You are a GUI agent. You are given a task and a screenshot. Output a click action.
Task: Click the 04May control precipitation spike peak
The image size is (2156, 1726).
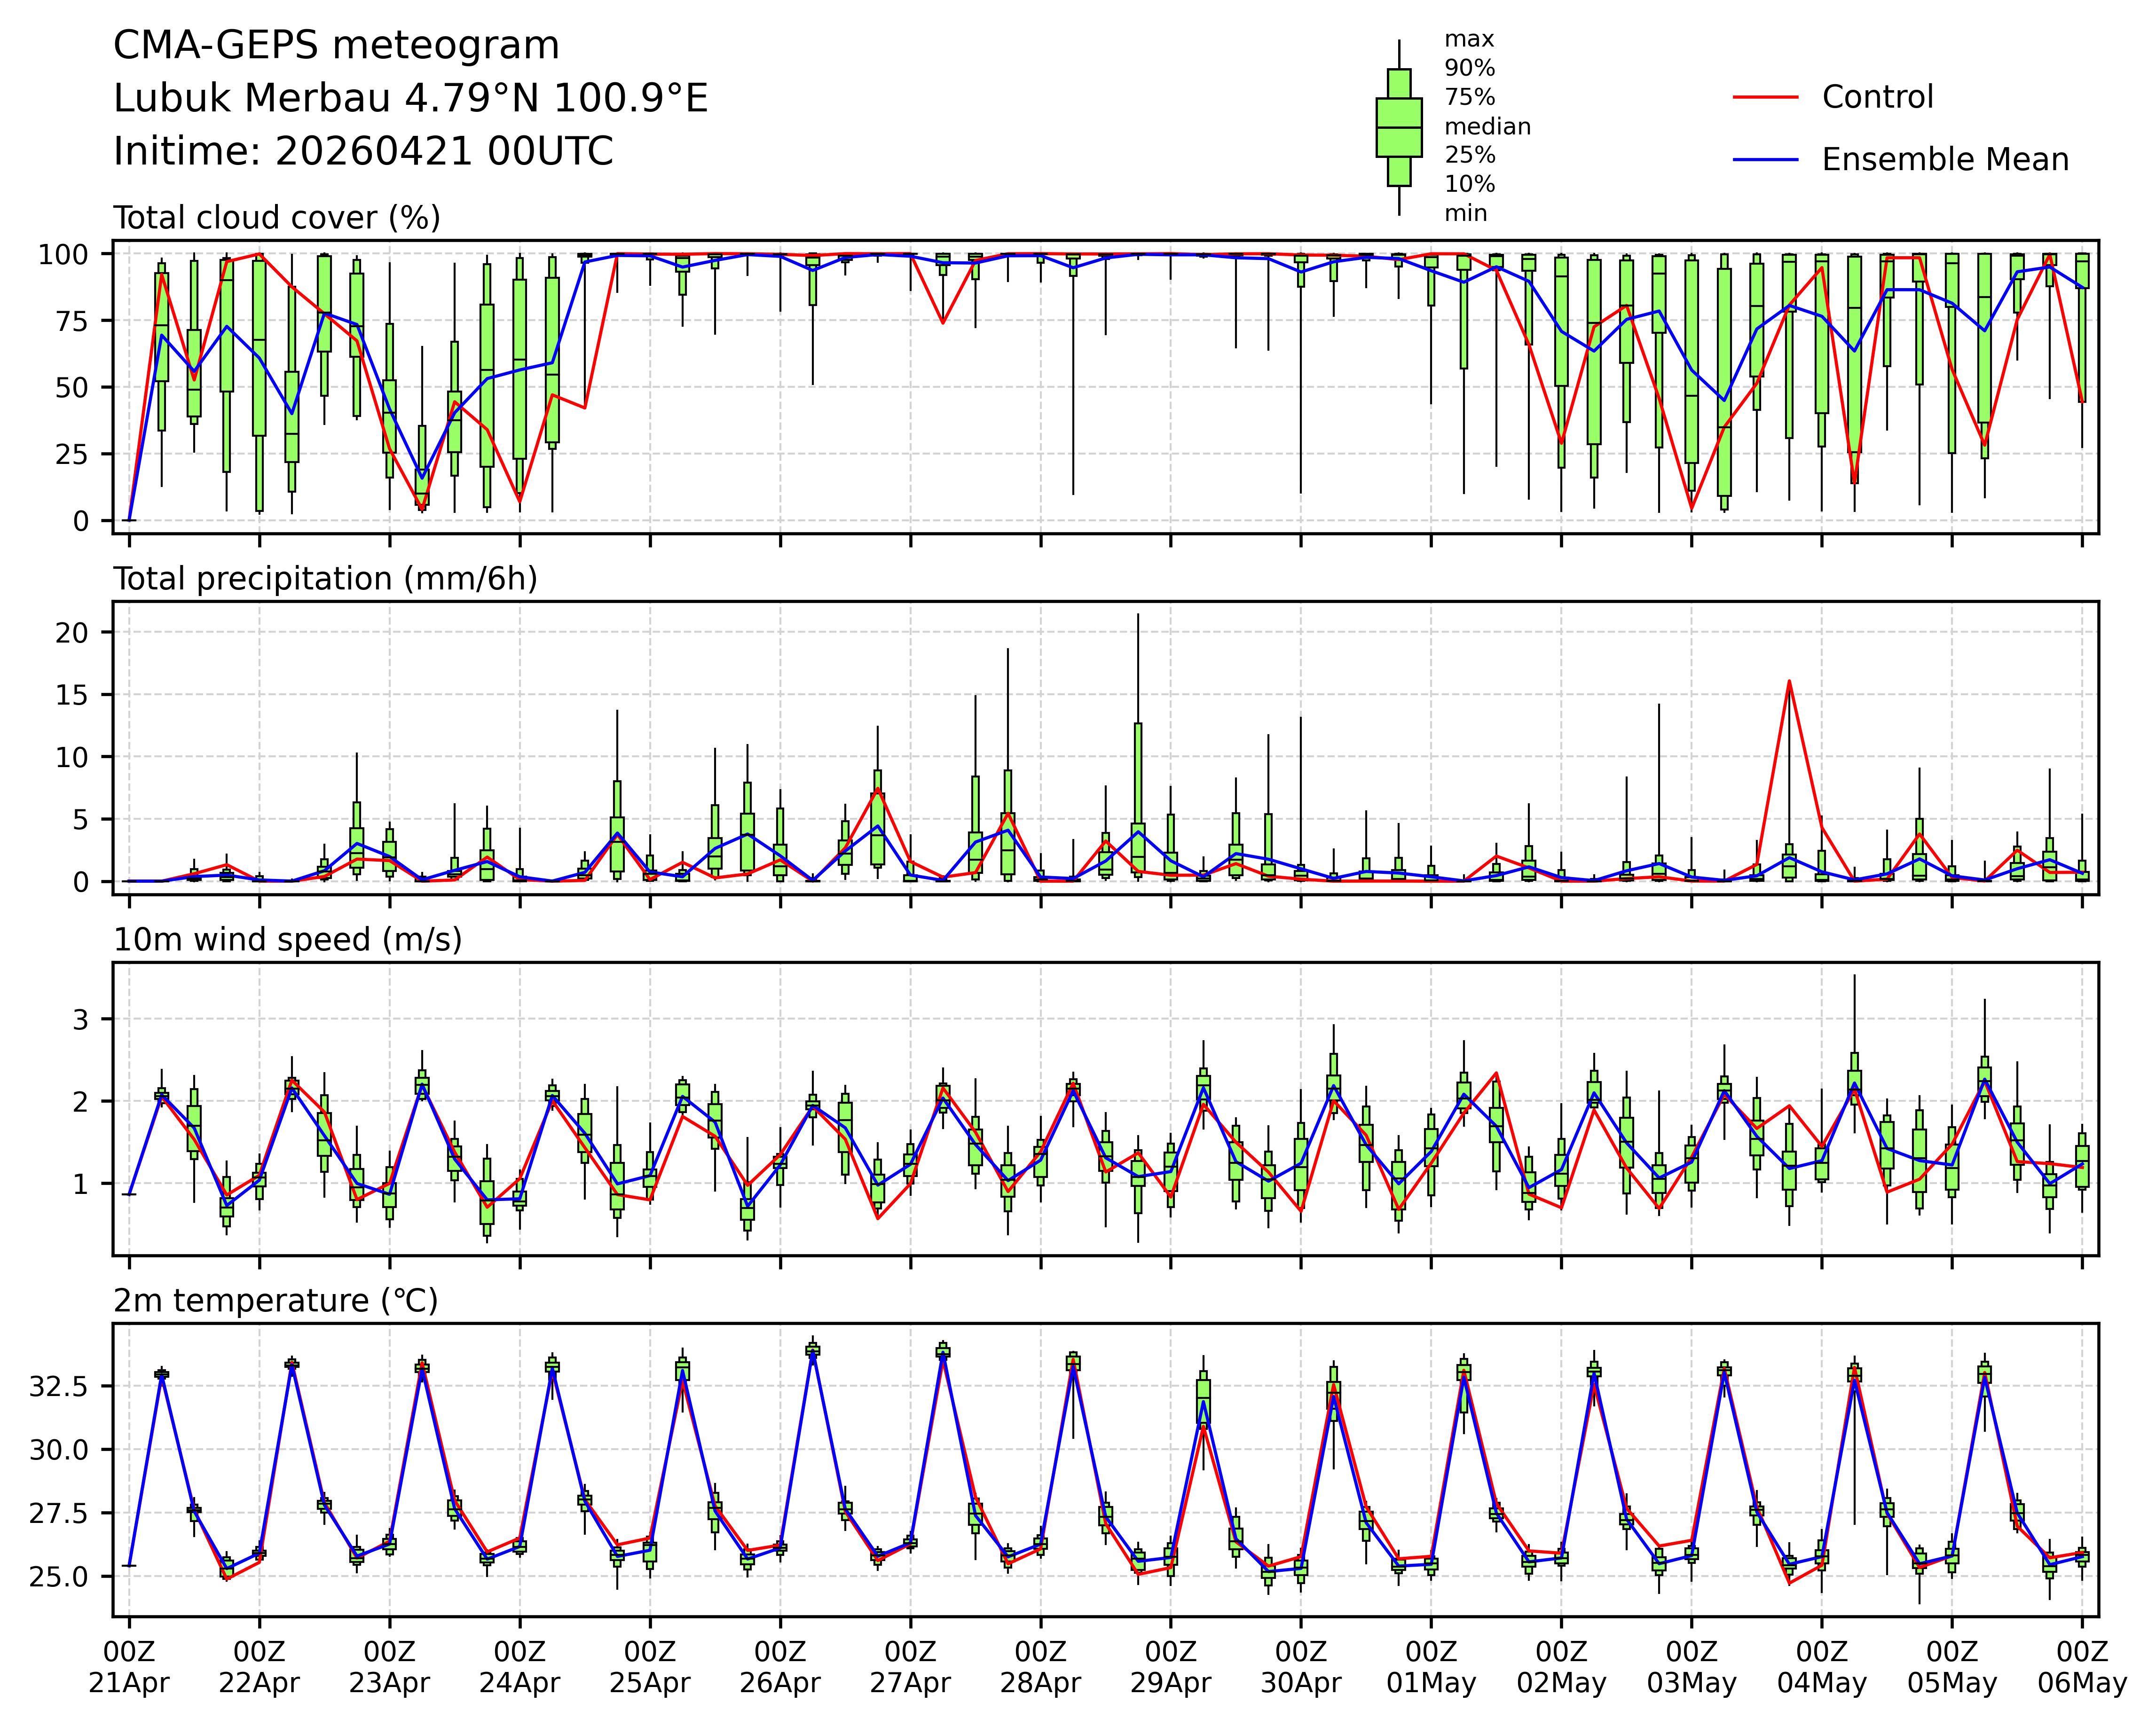tap(1789, 682)
